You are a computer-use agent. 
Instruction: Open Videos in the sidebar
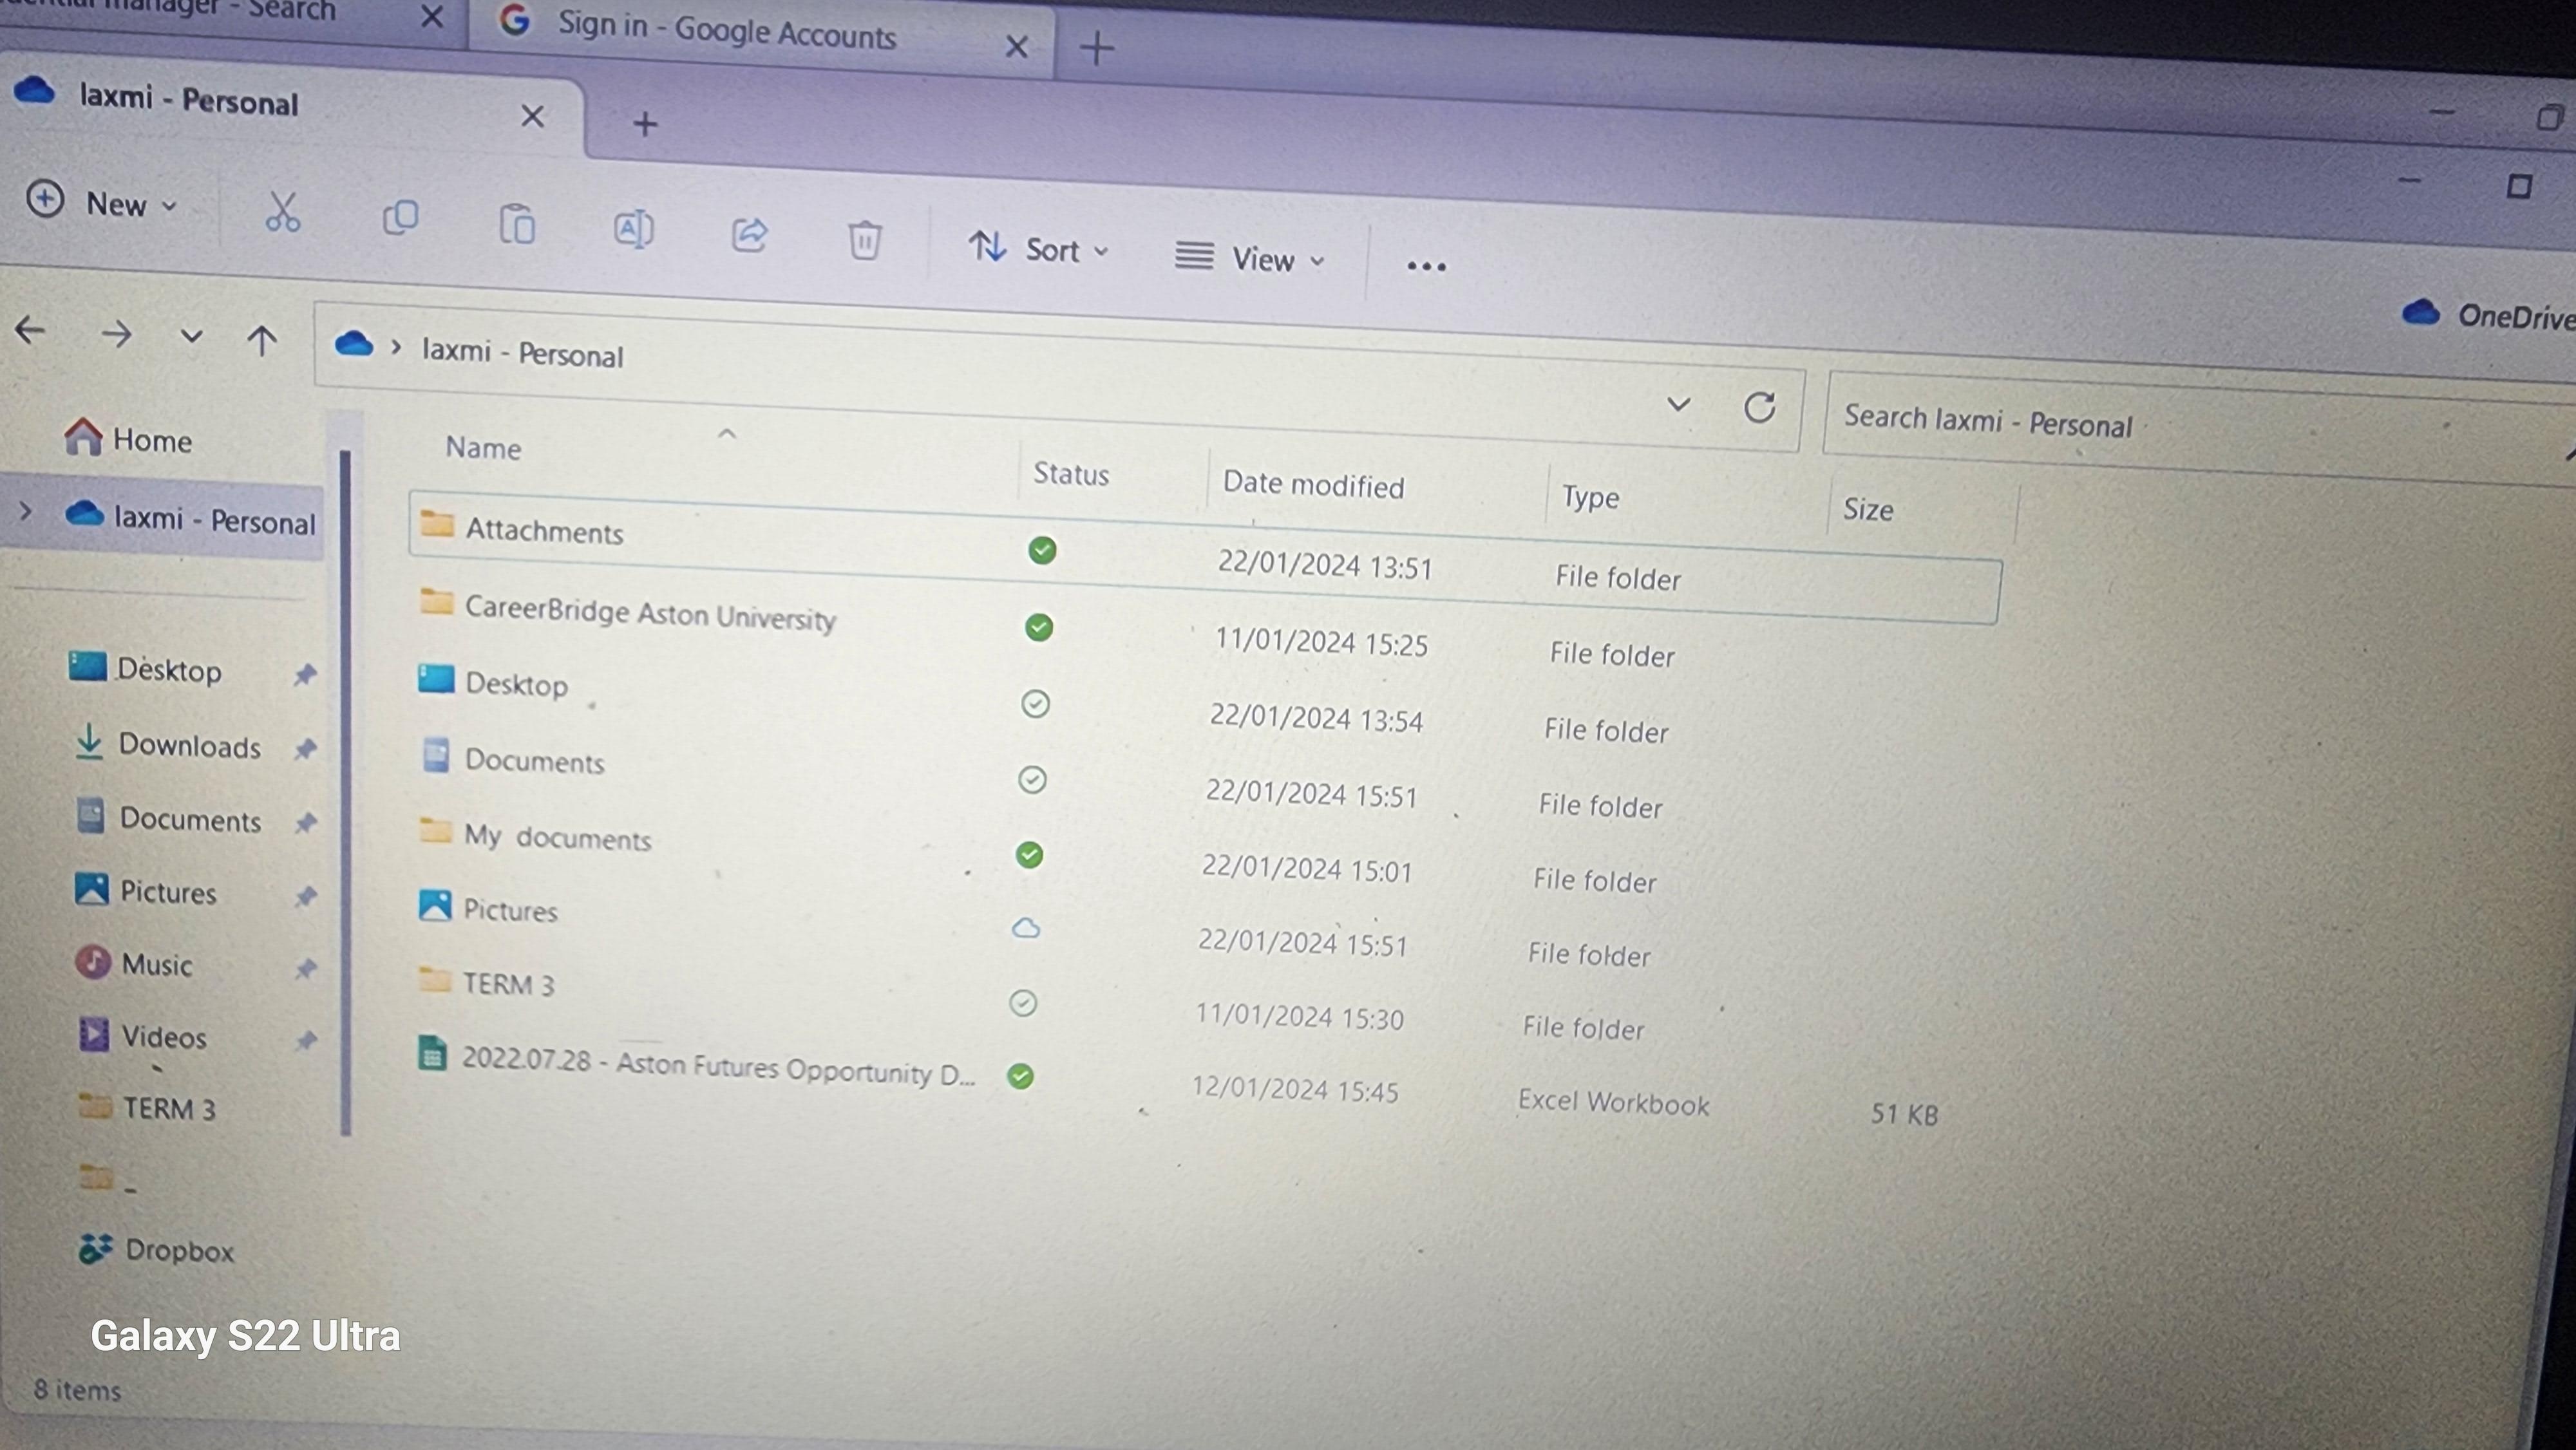coord(143,1035)
